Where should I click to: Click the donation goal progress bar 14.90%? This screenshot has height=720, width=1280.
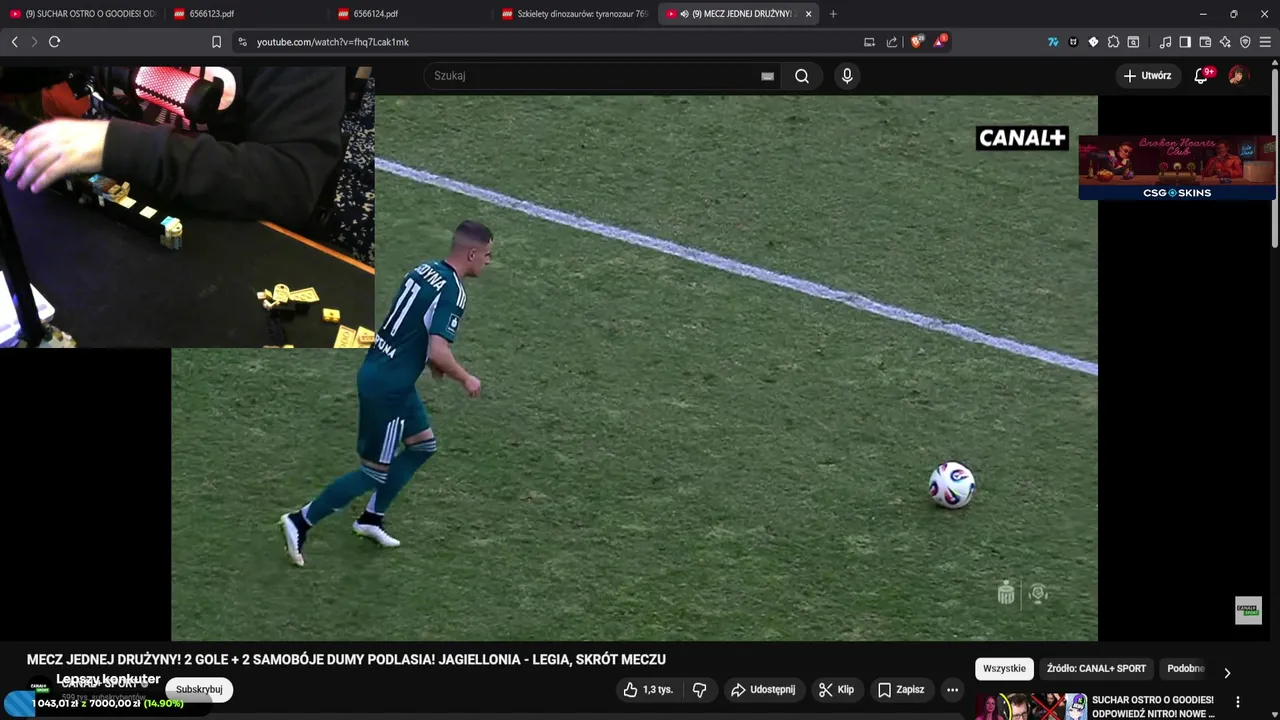click(x=109, y=703)
